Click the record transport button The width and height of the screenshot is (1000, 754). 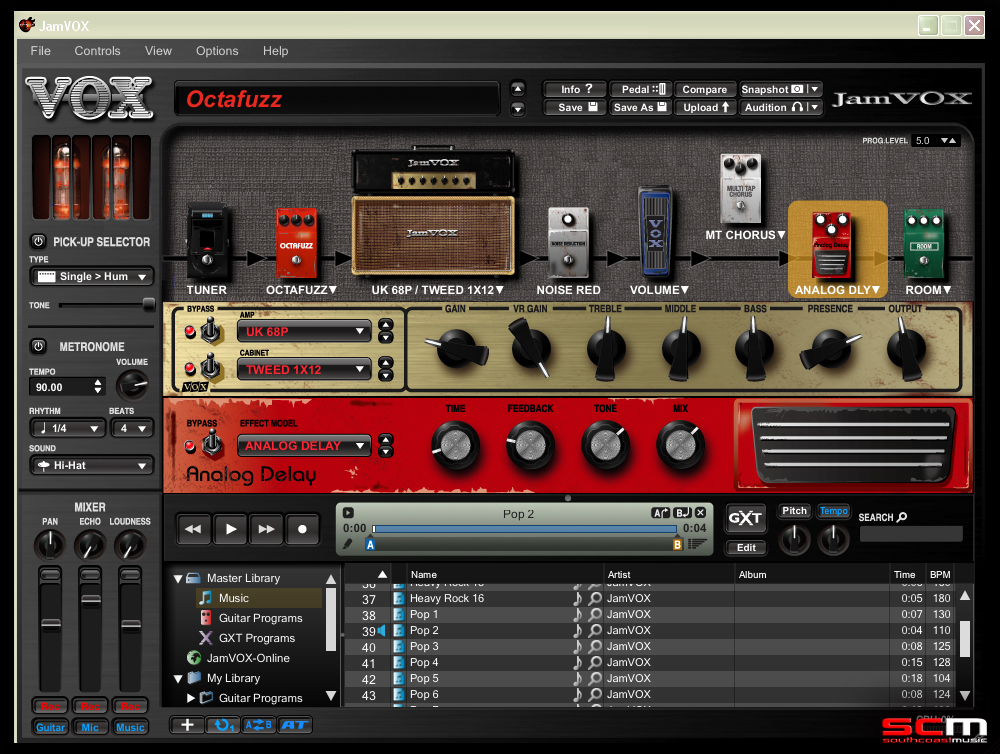tap(302, 529)
